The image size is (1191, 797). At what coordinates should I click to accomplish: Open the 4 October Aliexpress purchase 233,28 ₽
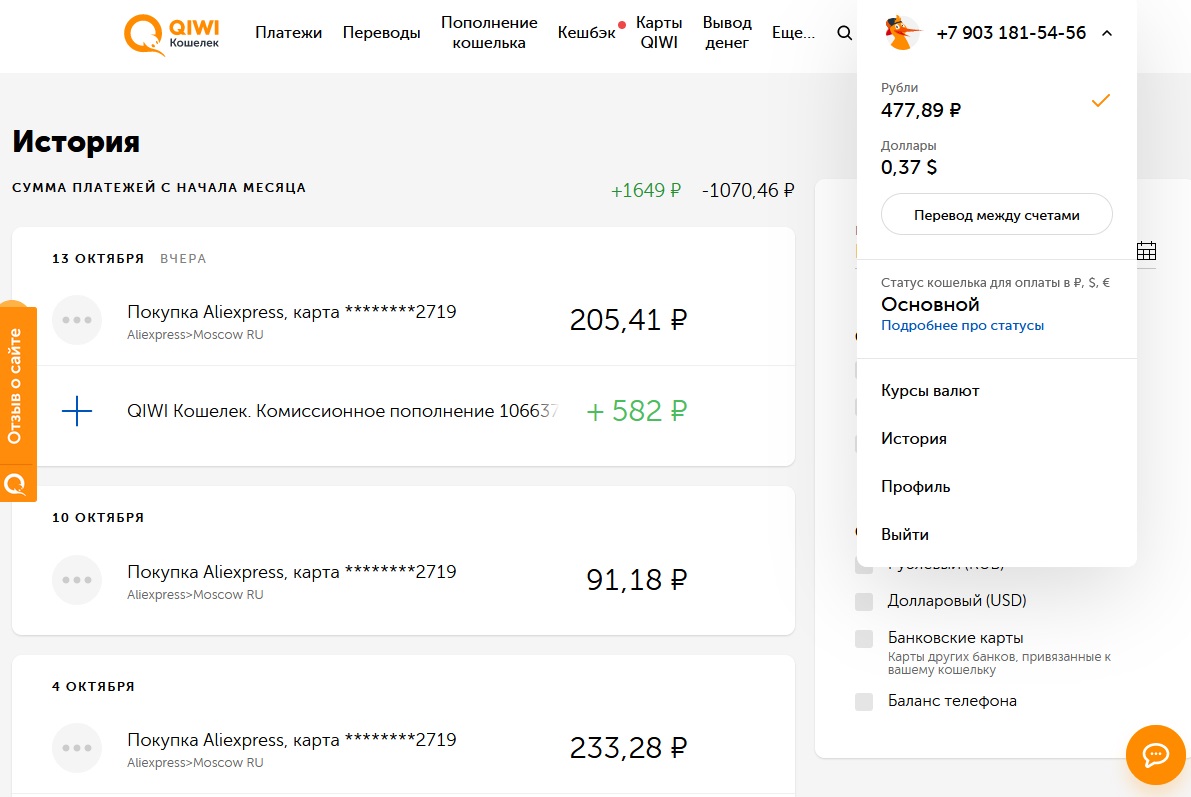point(403,748)
